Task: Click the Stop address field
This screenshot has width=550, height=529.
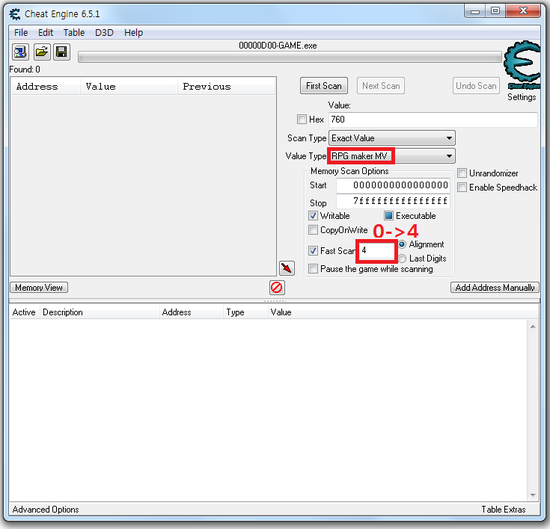Action: tap(393, 201)
